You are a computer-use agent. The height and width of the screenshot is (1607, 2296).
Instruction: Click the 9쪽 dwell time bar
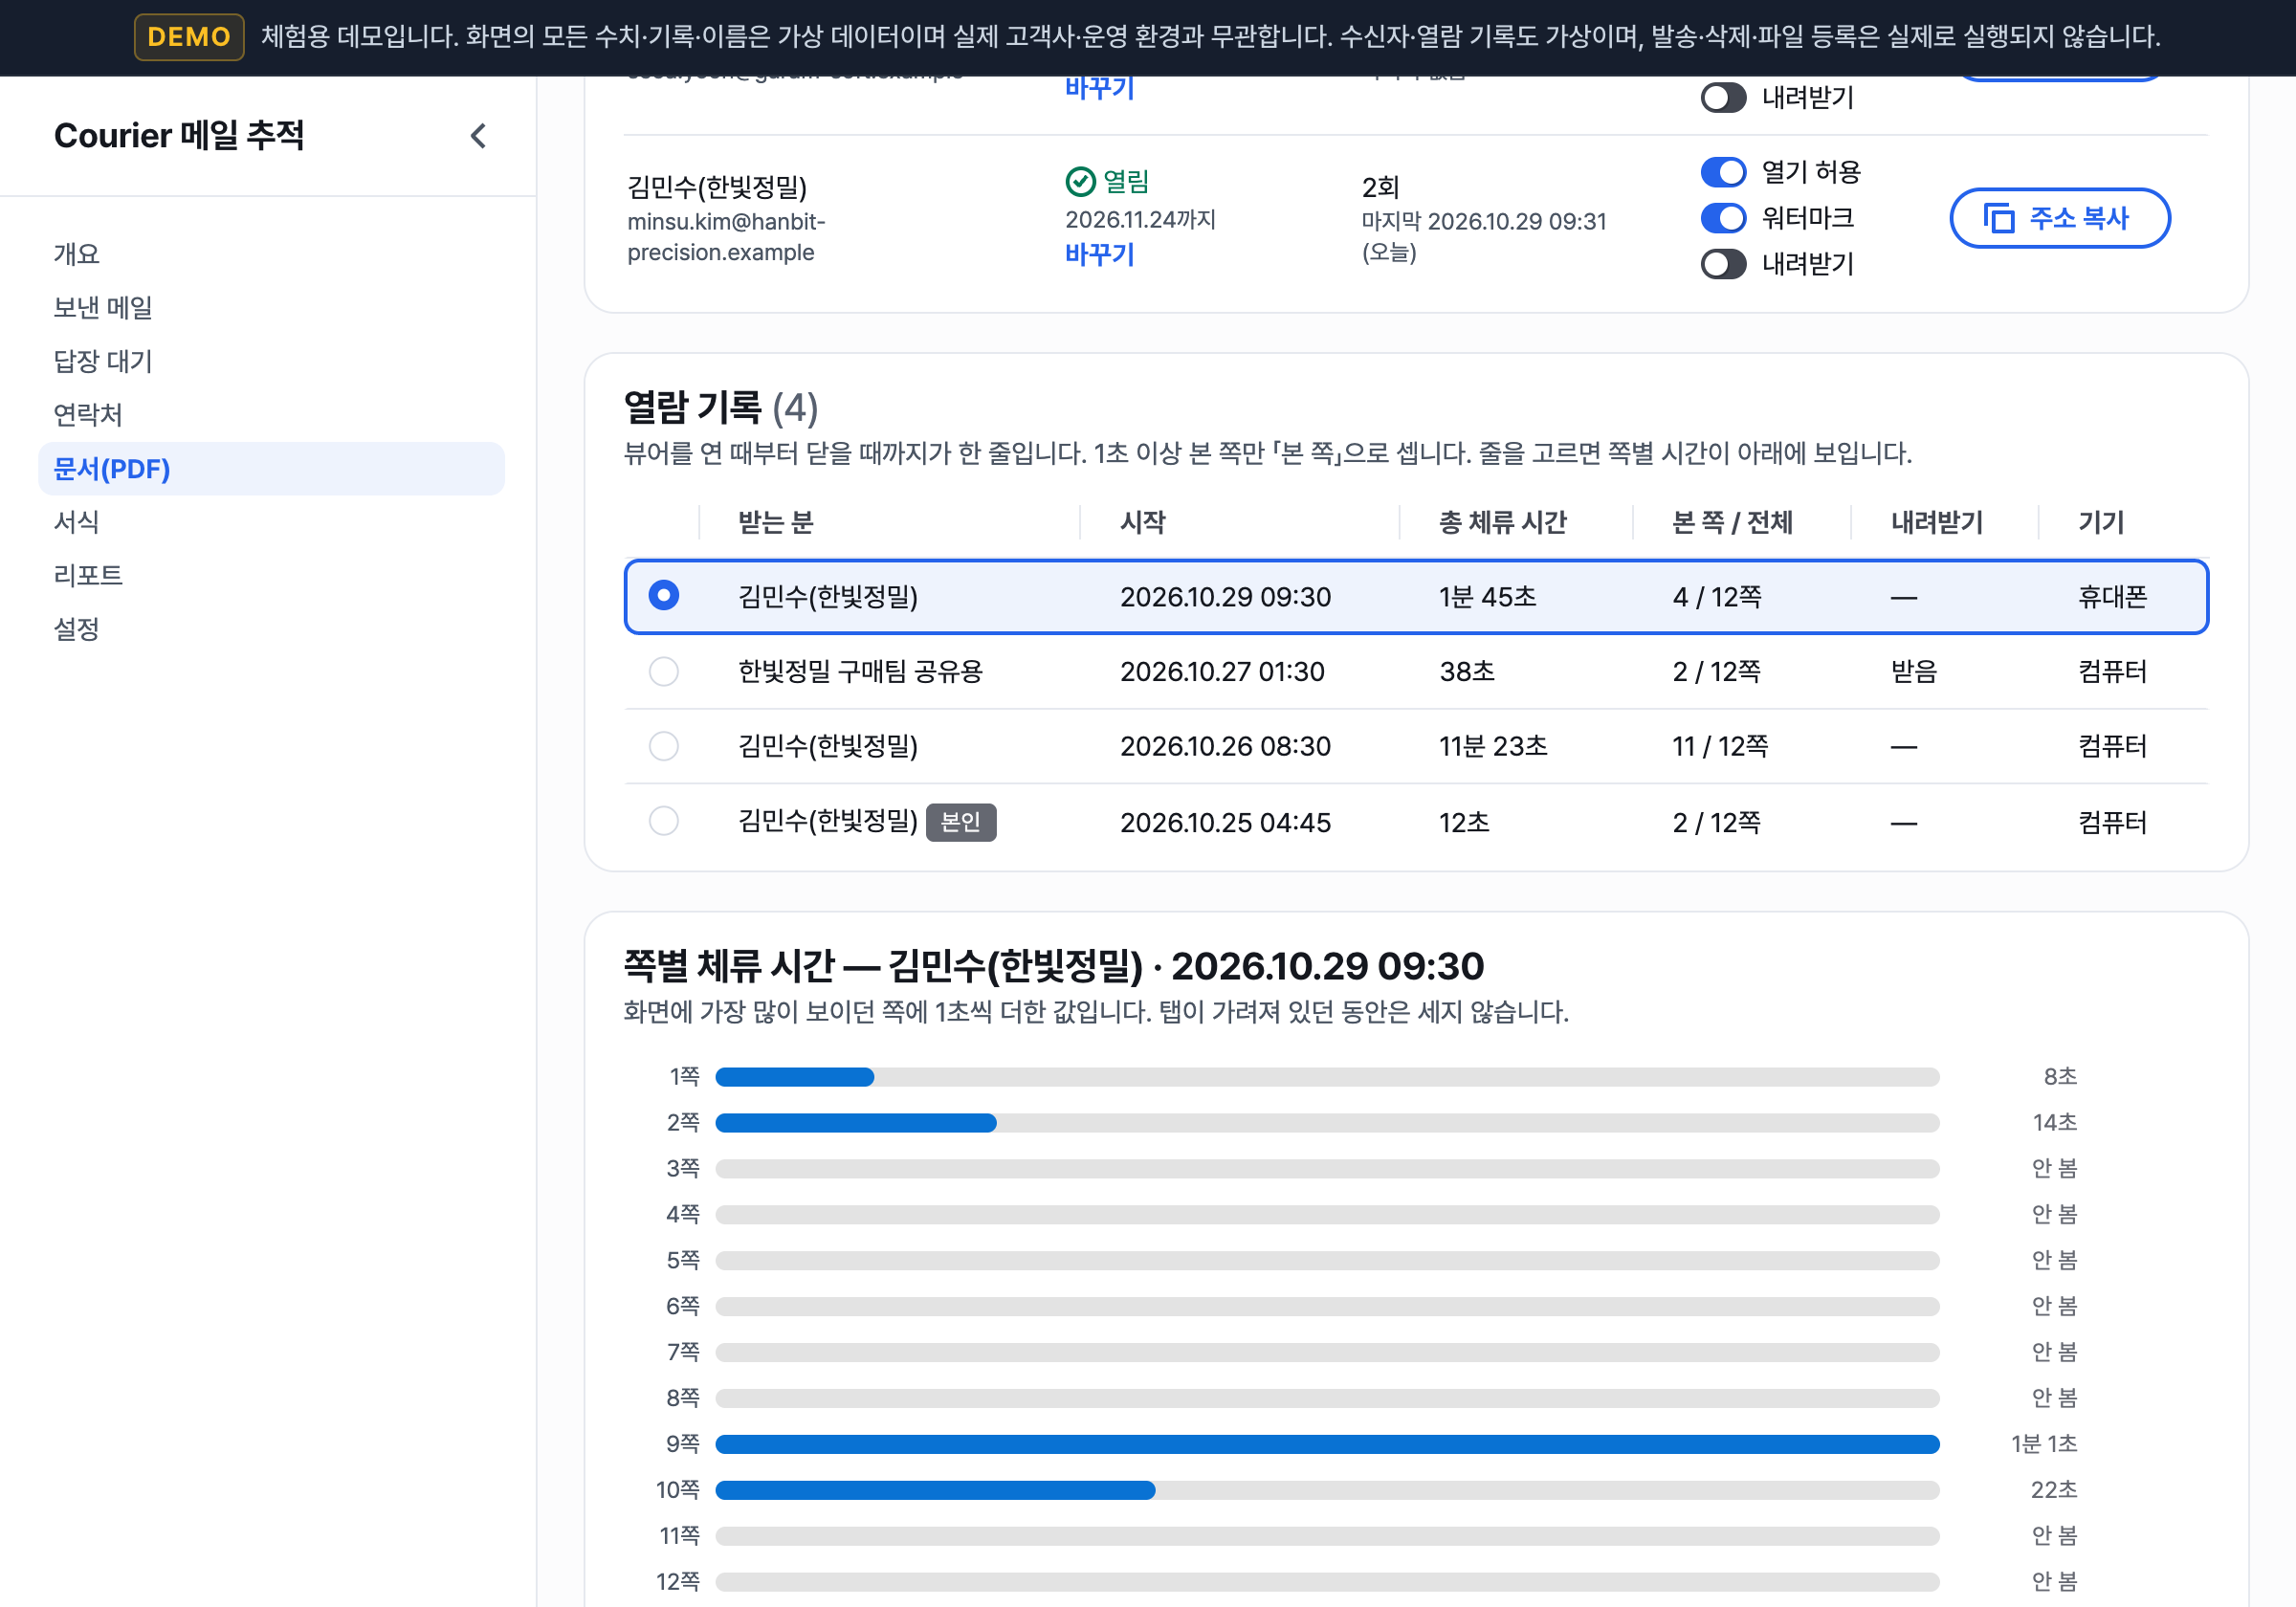[x=1327, y=1443]
